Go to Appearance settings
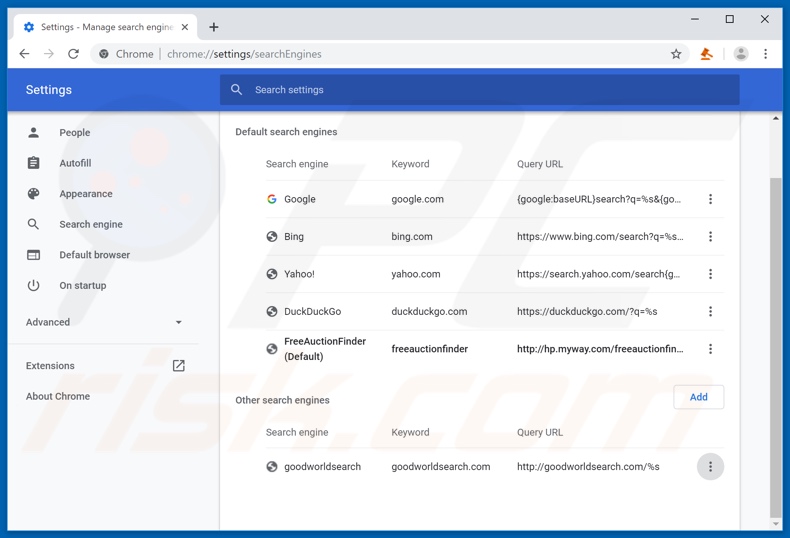Screen dimensions: 790x538 click(86, 193)
